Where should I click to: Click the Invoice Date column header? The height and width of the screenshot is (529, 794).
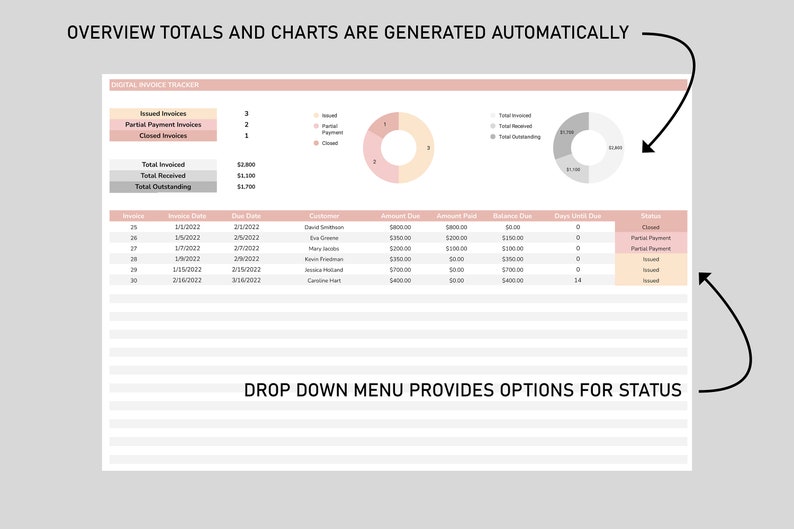coord(187,216)
